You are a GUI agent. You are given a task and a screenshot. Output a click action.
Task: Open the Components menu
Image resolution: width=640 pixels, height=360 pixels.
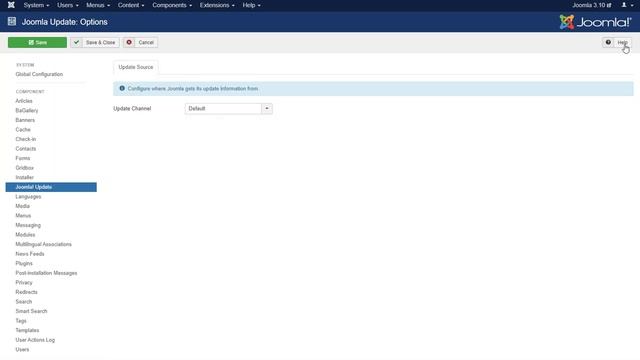(x=172, y=5)
